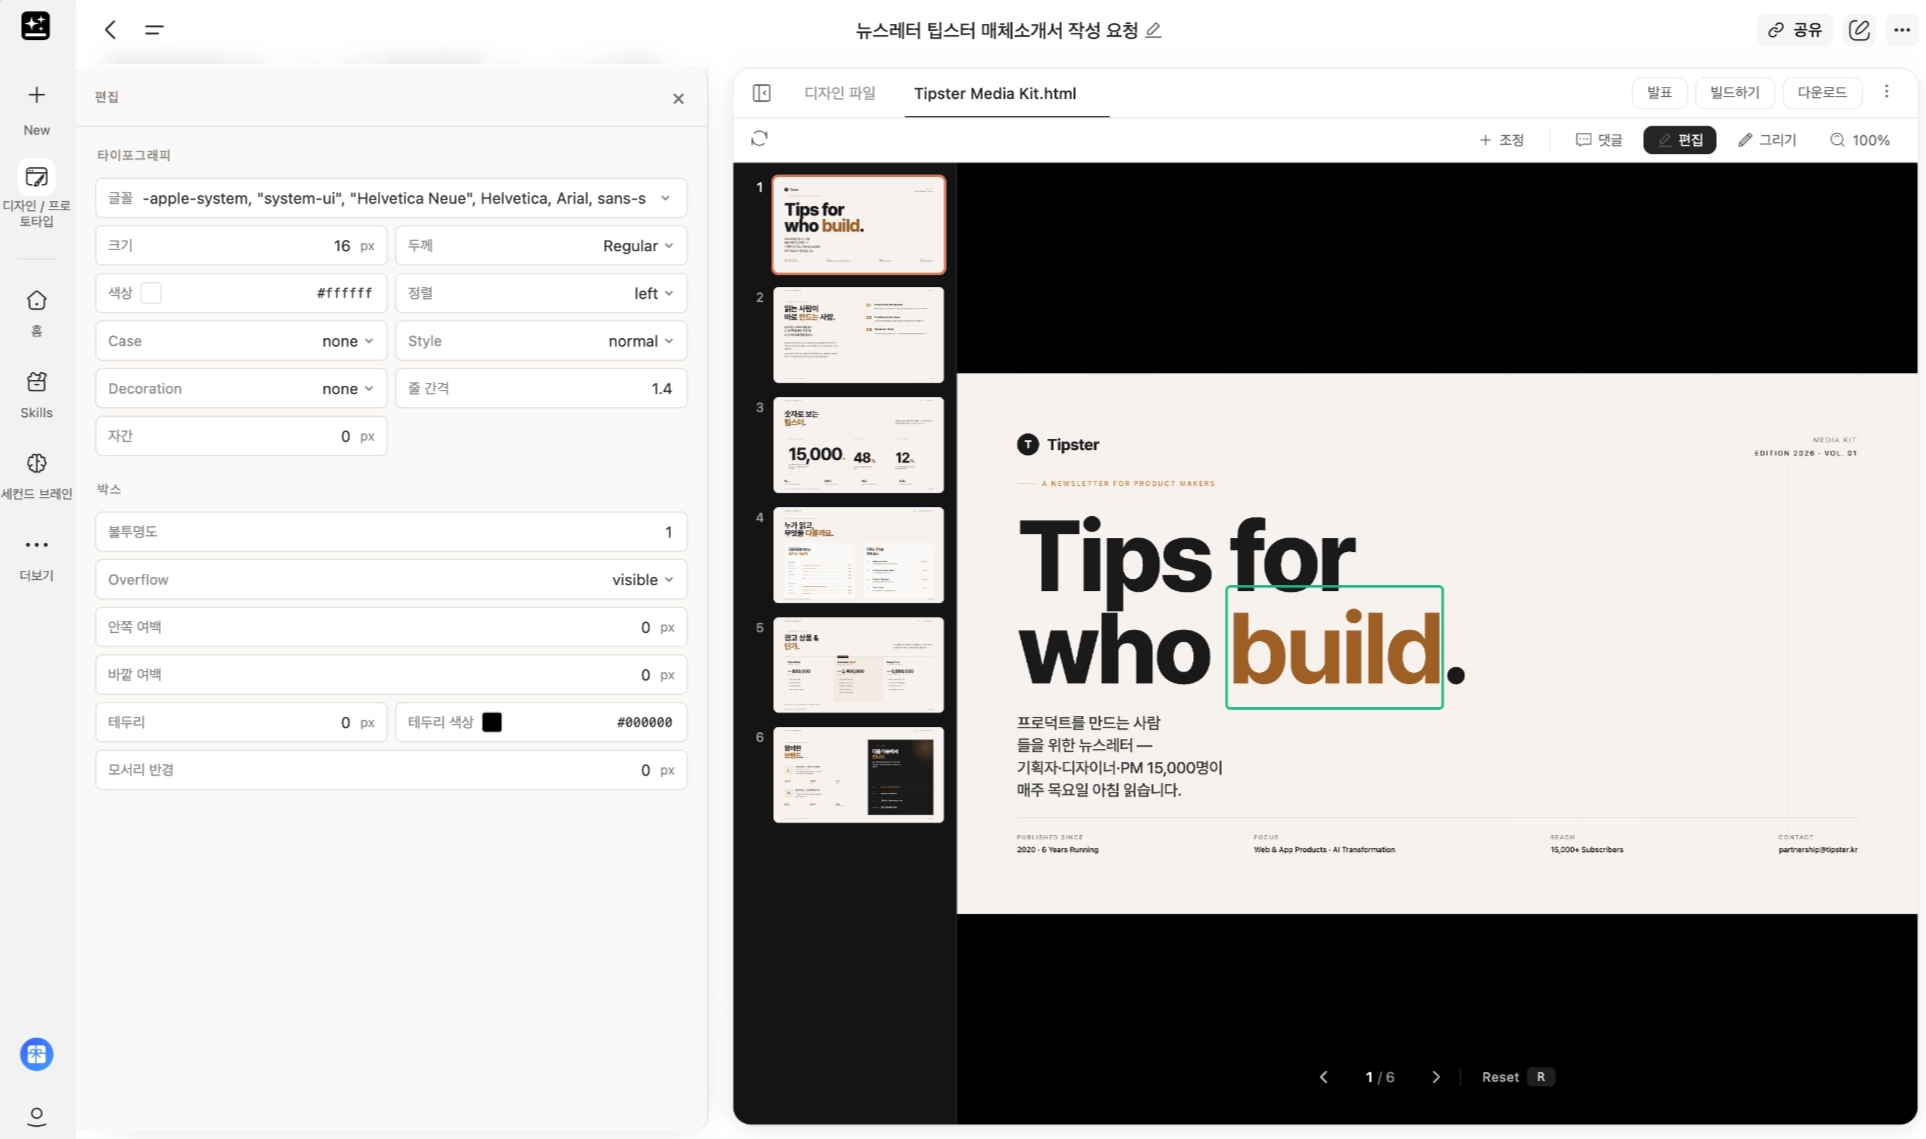The height and width of the screenshot is (1139, 1926).
Task: Open the 글꼴 font family dropdown
Action: pyautogui.click(x=391, y=198)
